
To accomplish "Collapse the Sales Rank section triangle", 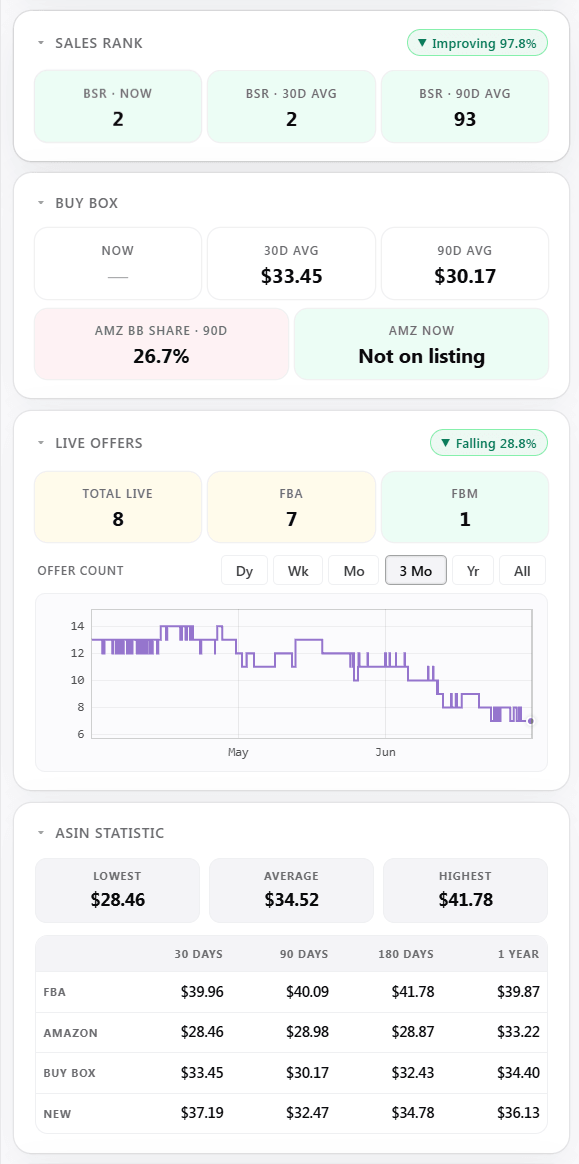I will pos(41,44).
